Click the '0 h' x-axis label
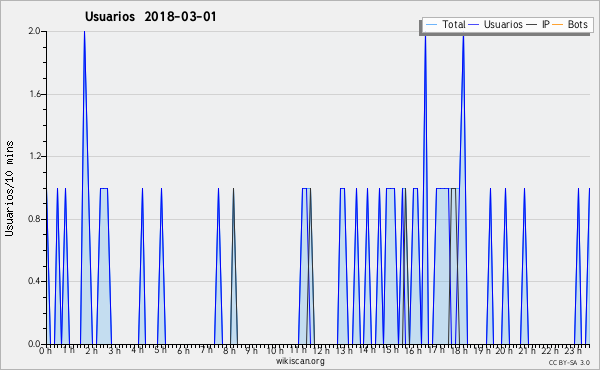This screenshot has width=600, height=370. pos(45,350)
